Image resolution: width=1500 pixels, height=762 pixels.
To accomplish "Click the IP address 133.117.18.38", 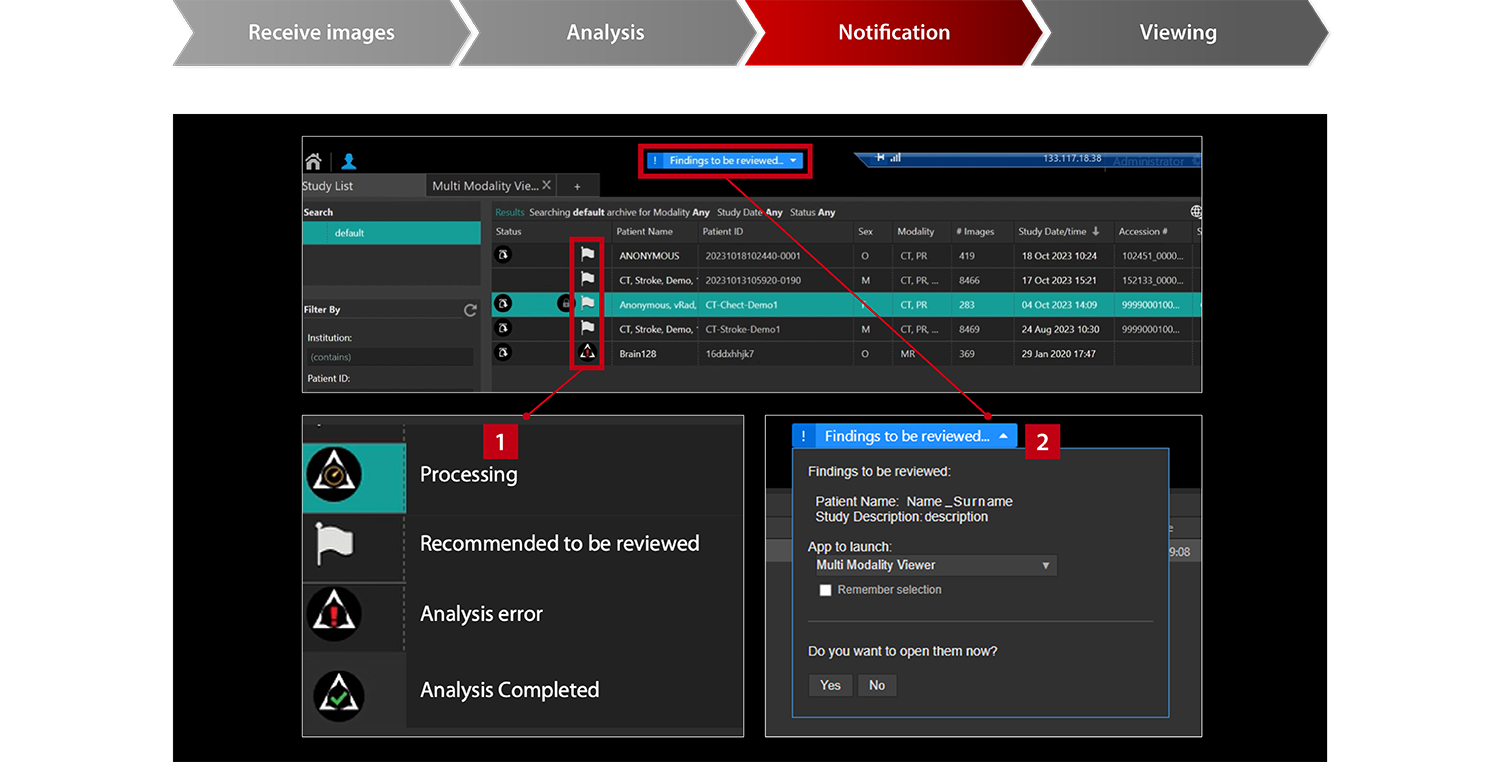I will click(x=1071, y=158).
